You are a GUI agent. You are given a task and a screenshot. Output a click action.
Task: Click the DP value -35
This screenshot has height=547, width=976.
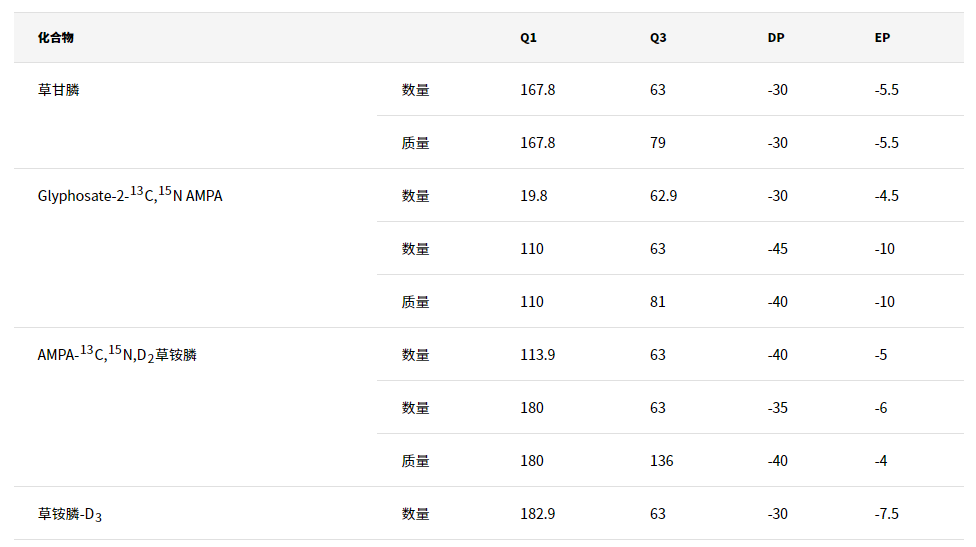pyautogui.click(x=778, y=408)
